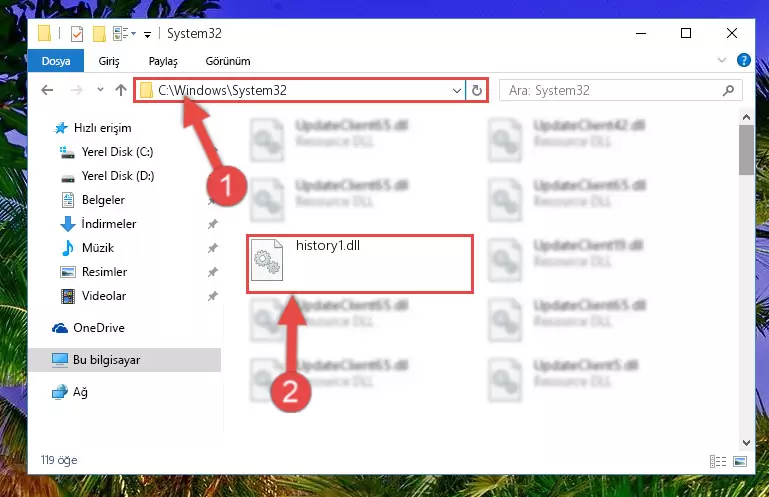Switch to large icons view in status bar
The height and width of the screenshot is (497, 769).
pos(740,461)
